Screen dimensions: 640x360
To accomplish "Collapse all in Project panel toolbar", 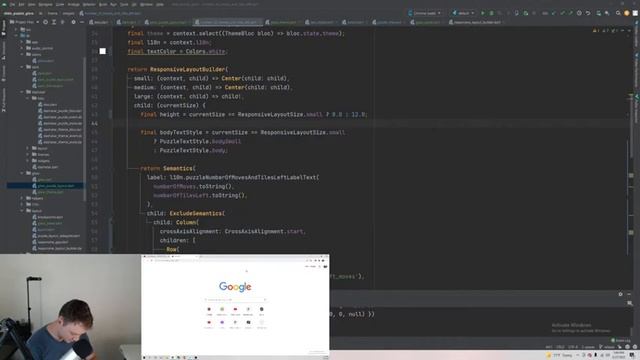I will pyautogui.click(x=62, y=22).
